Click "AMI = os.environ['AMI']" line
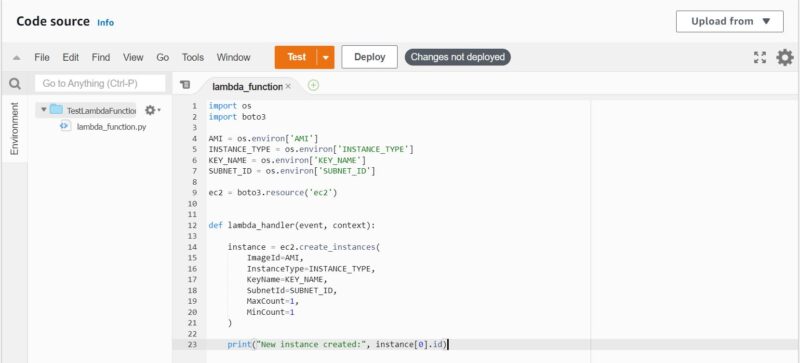Viewport: 800px width, 363px height. click(x=264, y=138)
